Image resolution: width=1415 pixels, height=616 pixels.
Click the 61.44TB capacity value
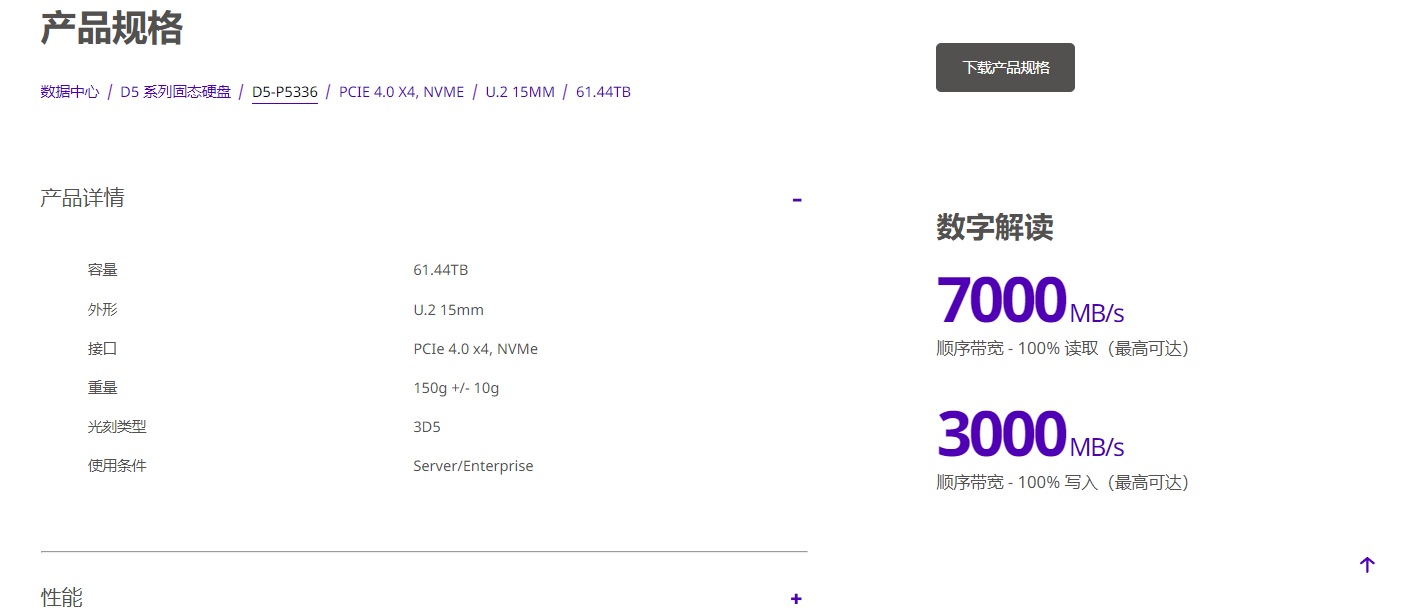(x=439, y=269)
